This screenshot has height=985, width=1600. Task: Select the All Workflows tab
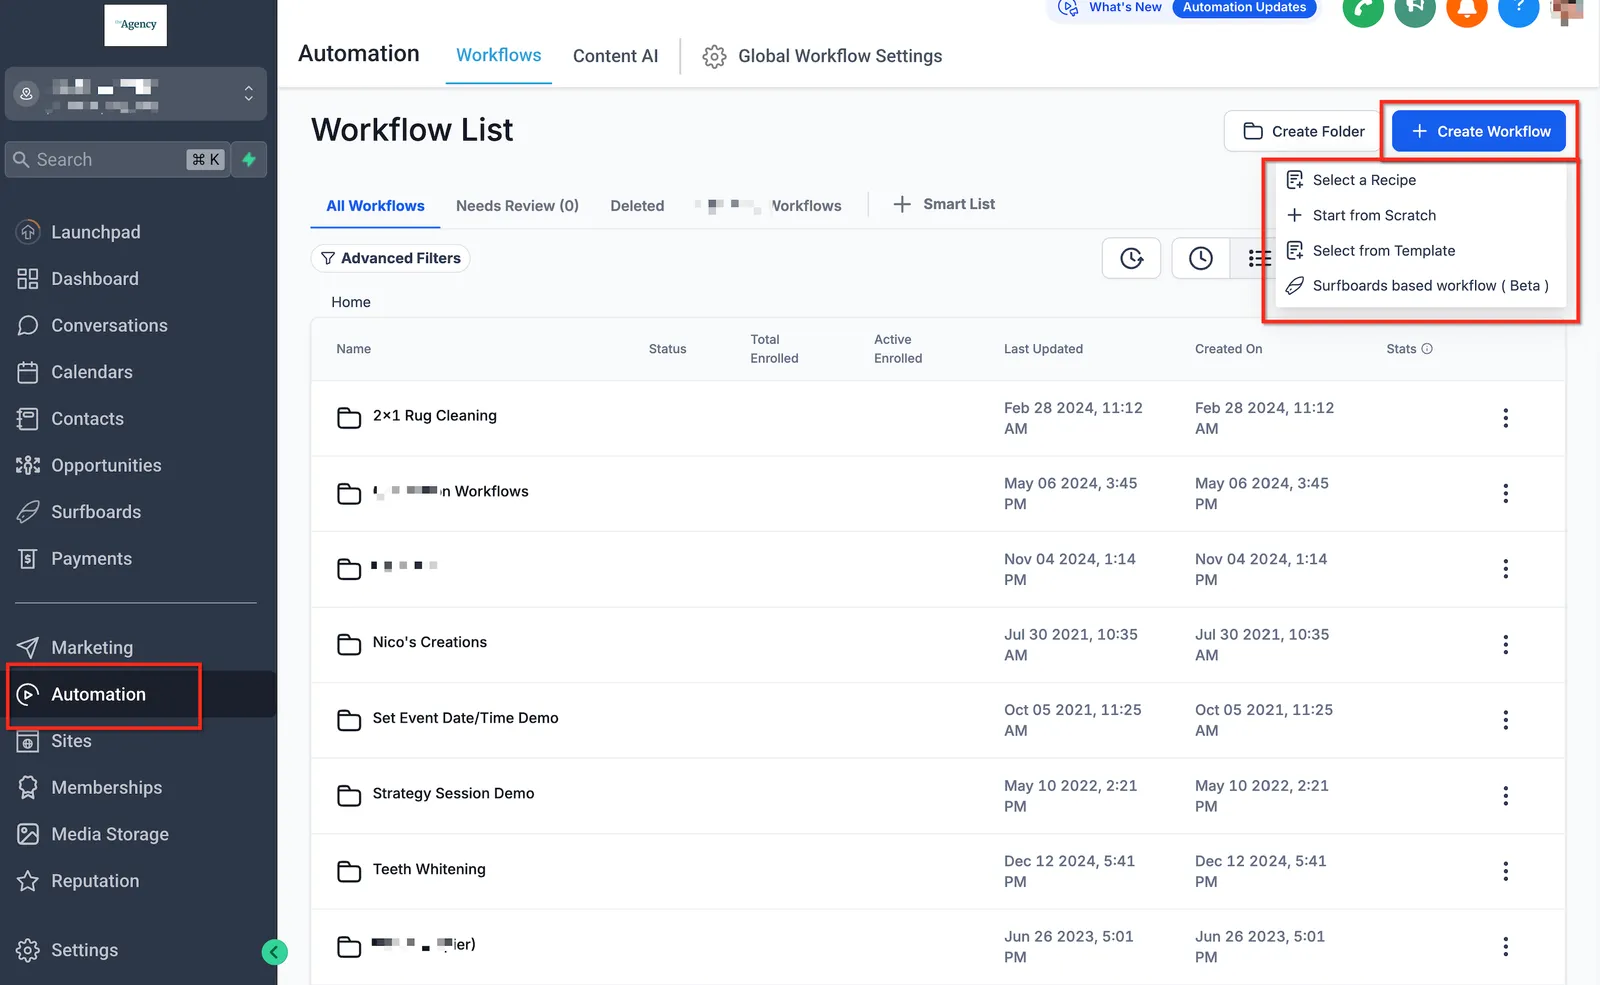(x=375, y=206)
